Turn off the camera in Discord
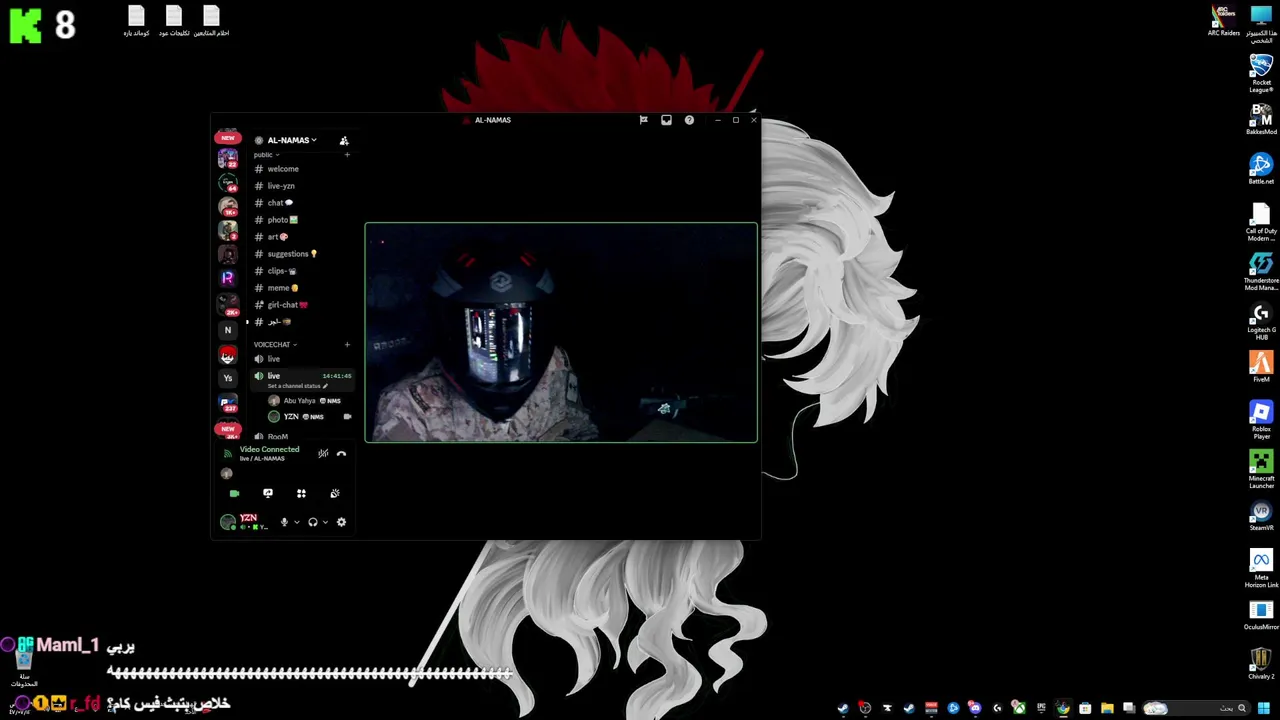1280x720 pixels. click(234, 493)
